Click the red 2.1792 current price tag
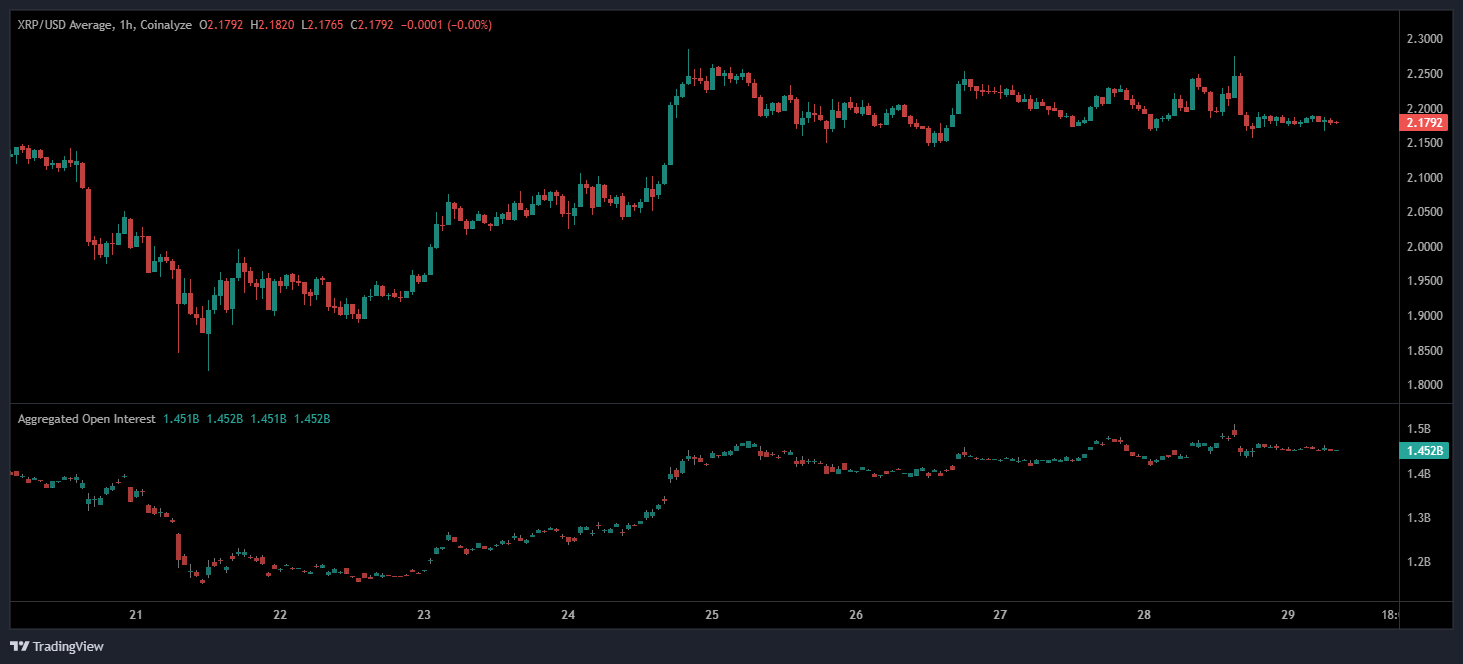1463x664 pixels. 1424,123
